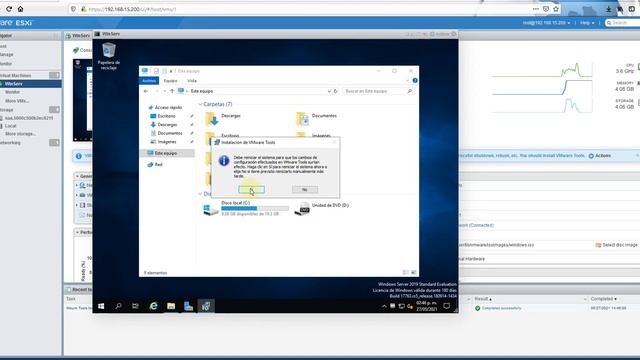Open Task View on taskbar

tap(136, 306)
